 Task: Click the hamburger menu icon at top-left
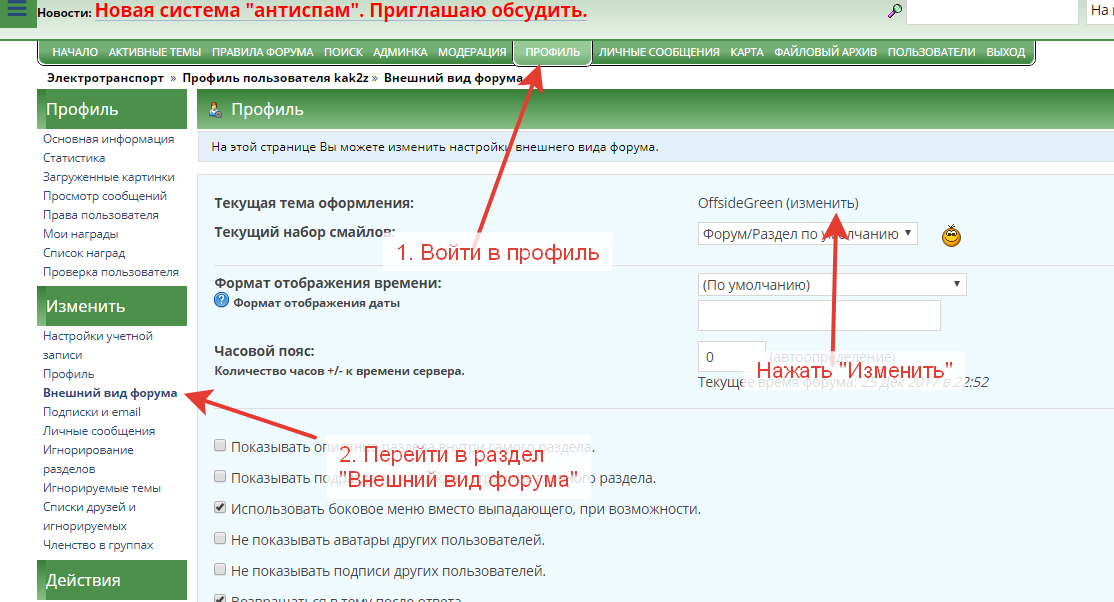(x=17, y=11)
